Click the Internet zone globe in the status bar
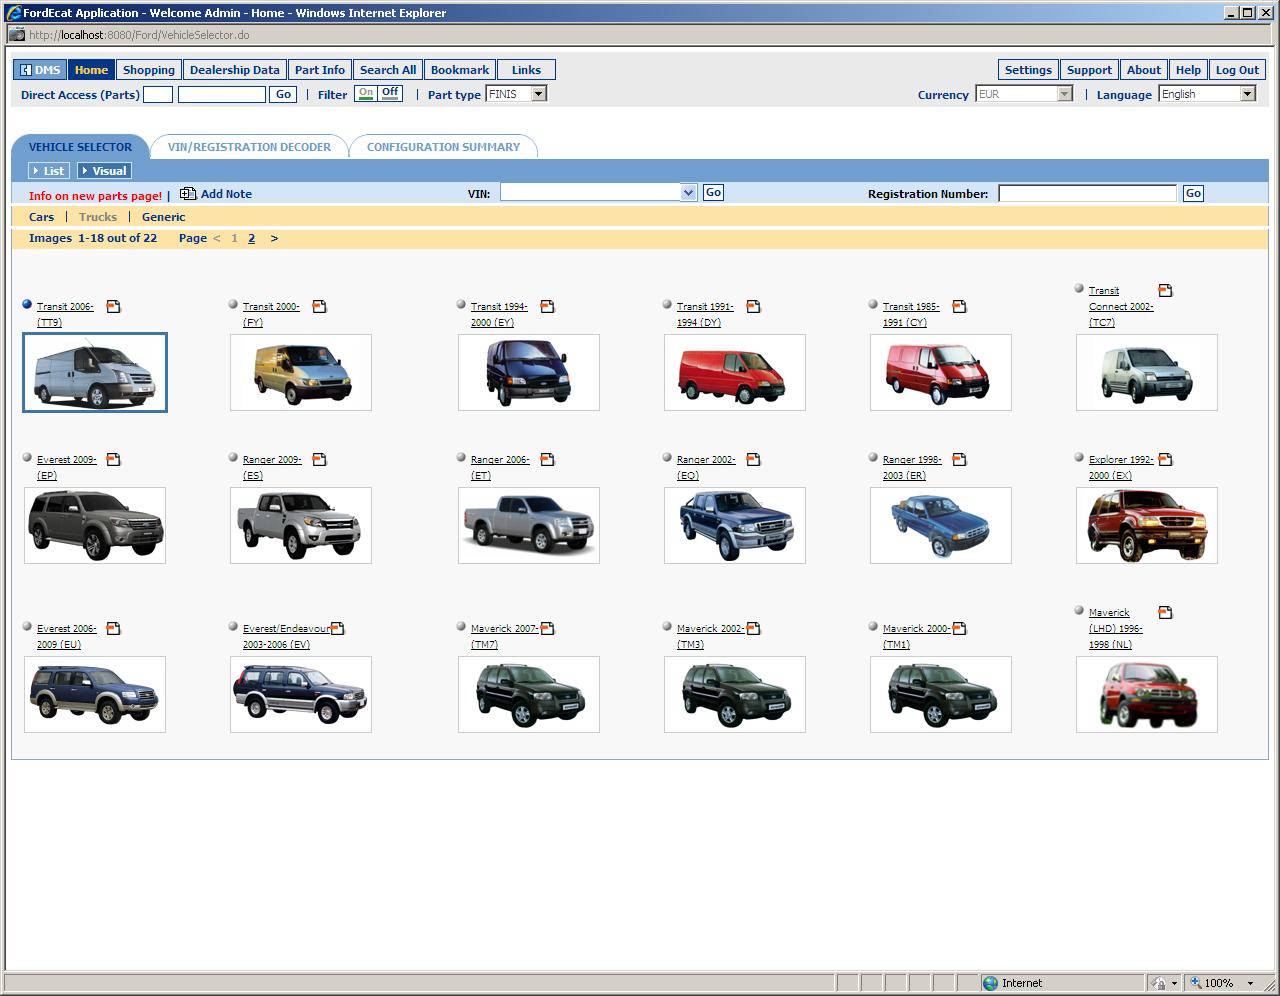1280x996 pixels. (x=990, y=983)
